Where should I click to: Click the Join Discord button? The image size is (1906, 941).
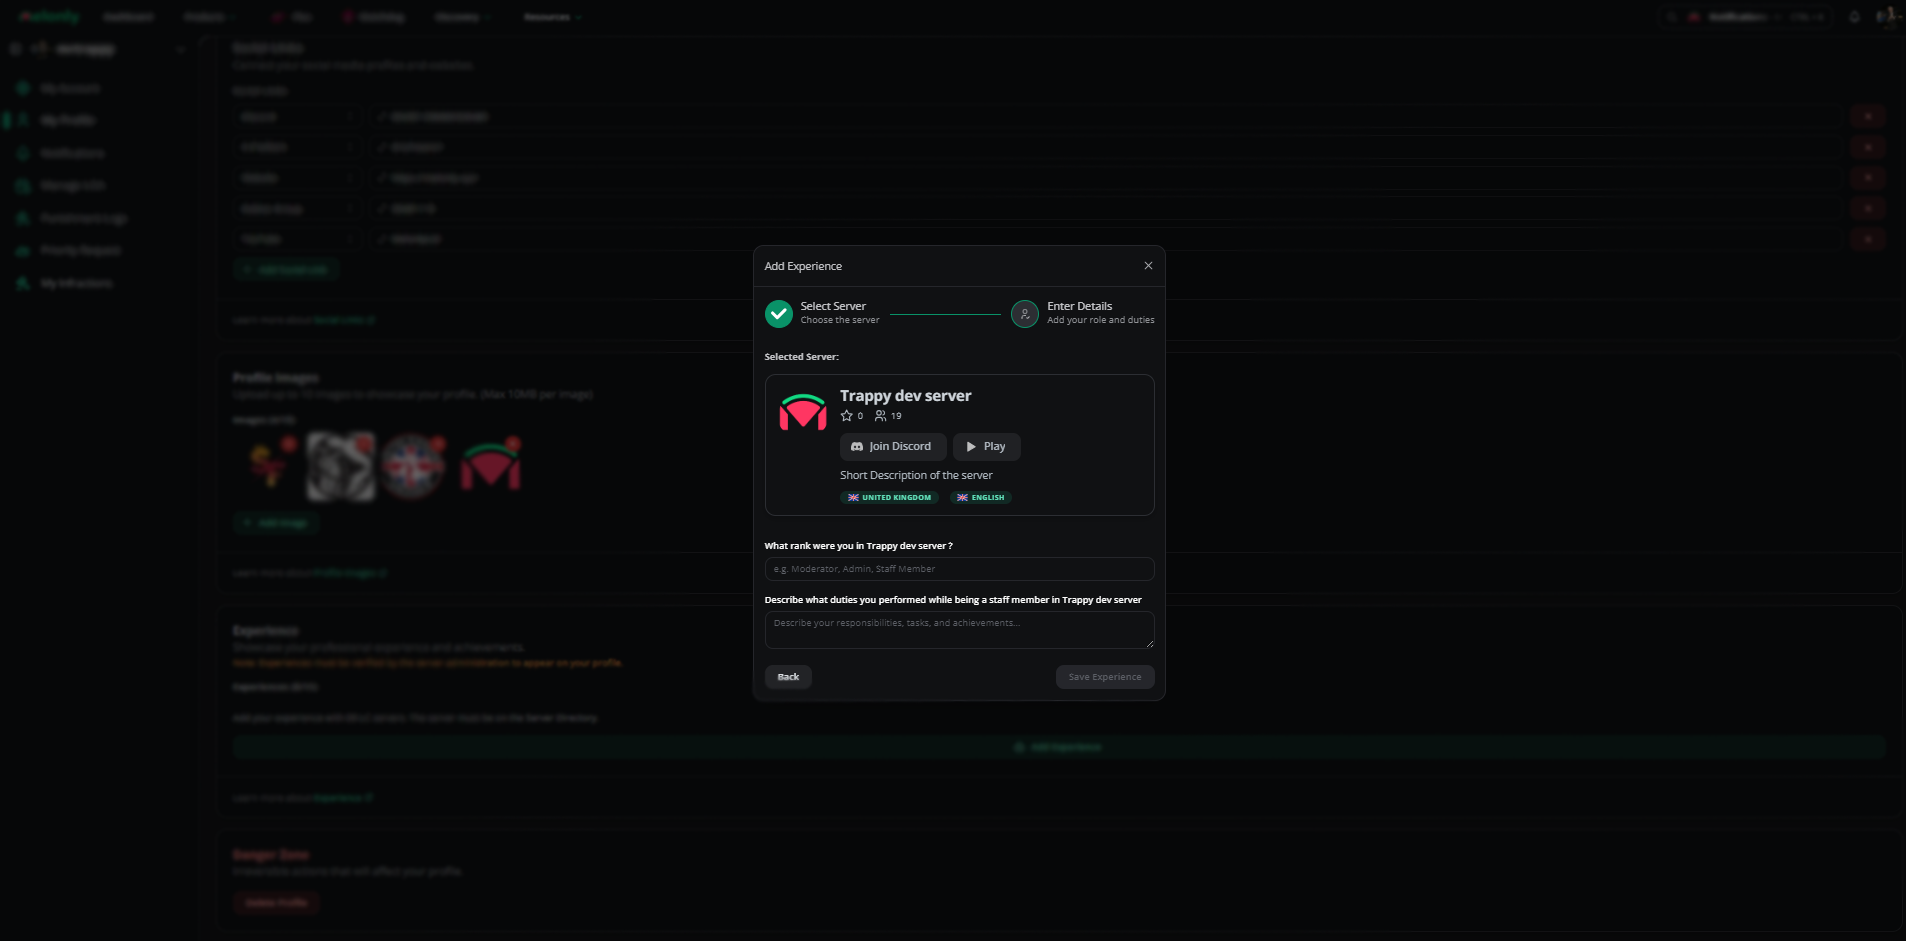click(x=893, y=447)
